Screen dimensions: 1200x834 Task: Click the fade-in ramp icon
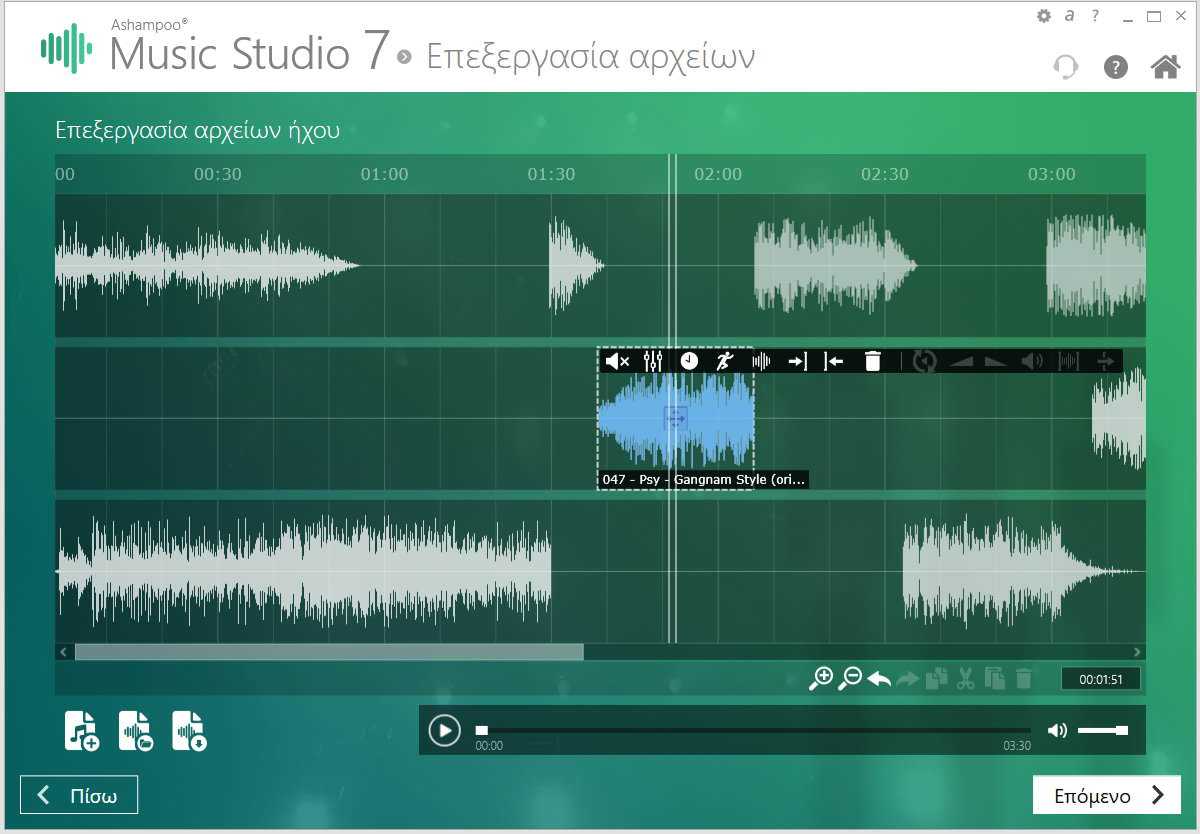tap(961, 361)
